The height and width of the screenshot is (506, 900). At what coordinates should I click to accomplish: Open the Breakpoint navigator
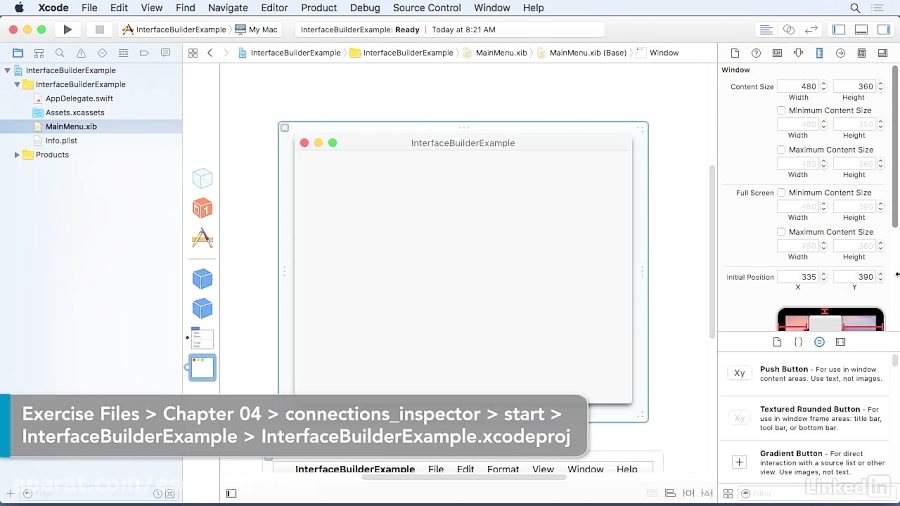coord(144,53)
